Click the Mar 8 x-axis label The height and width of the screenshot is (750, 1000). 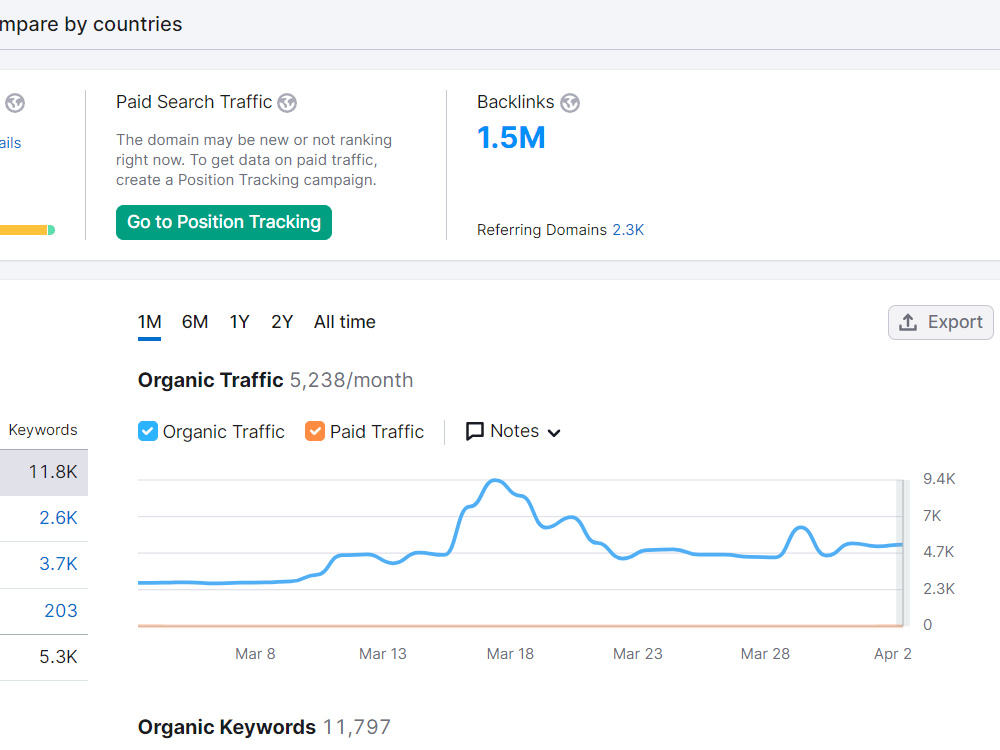pyautogui.click(x=255, y=654)
